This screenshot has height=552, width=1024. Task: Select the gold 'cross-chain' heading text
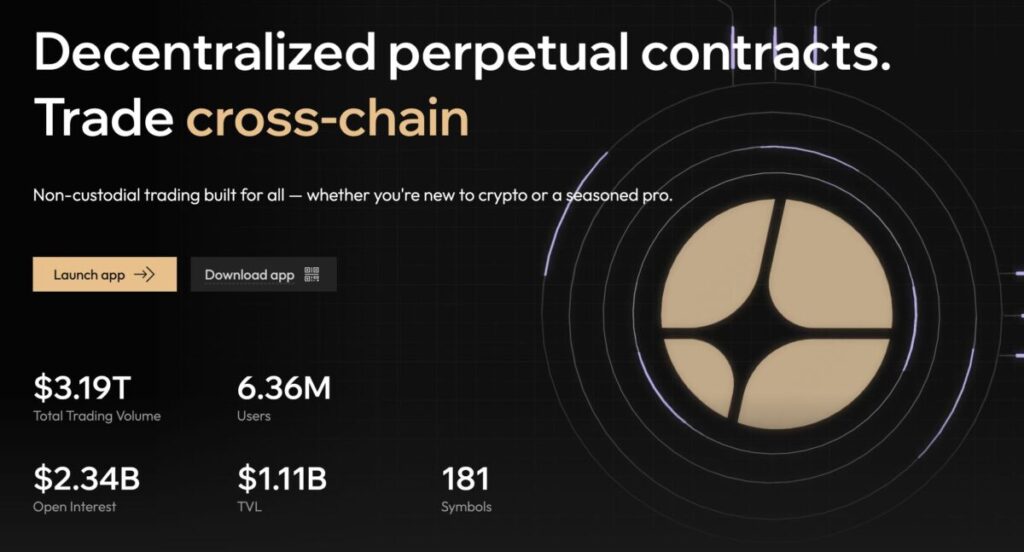(x=328, y=120)
